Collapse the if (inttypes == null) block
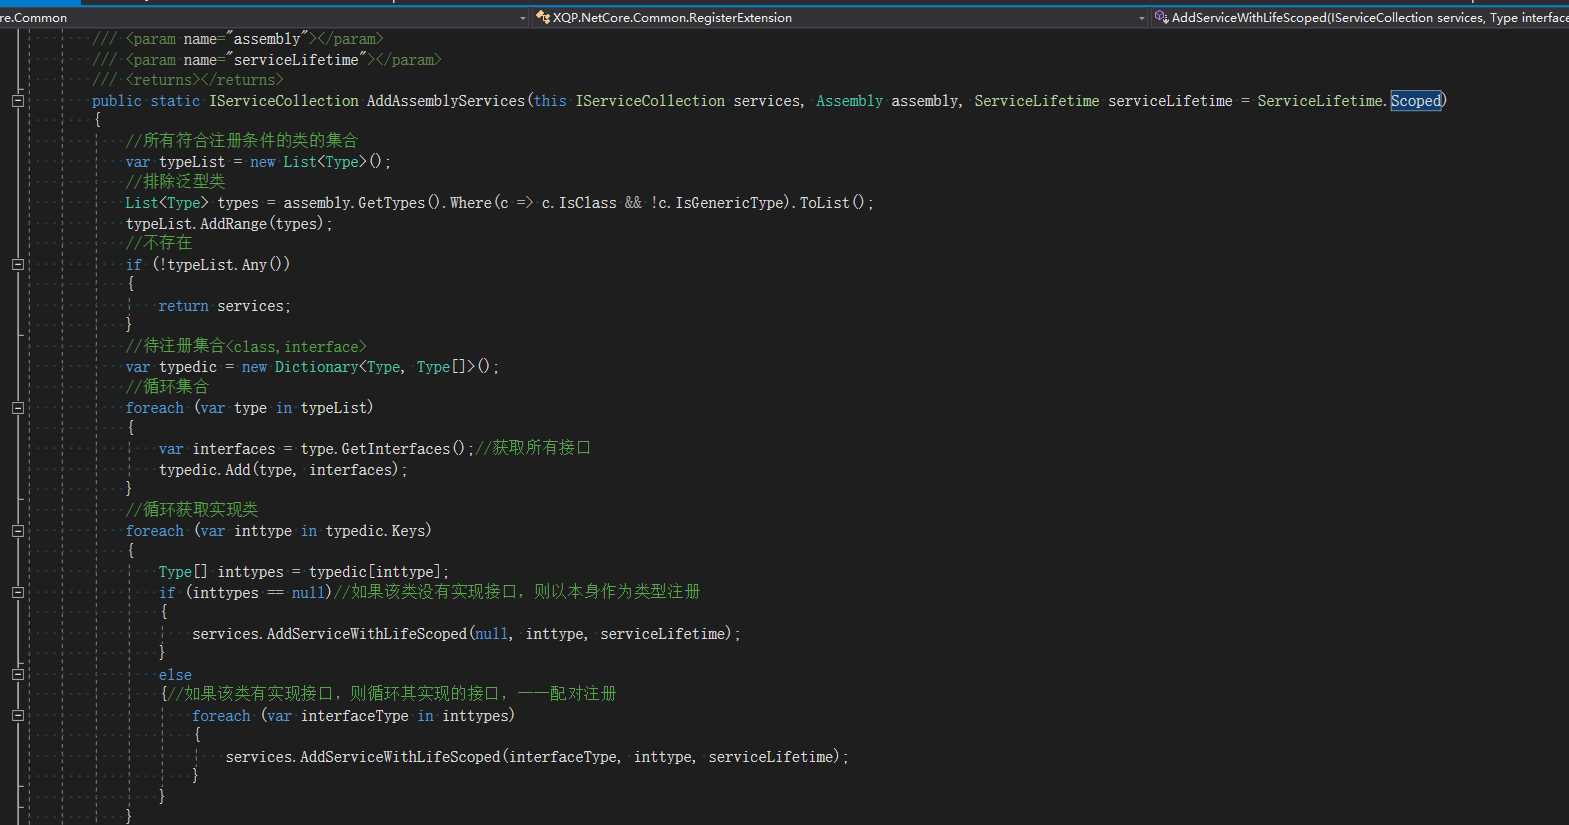 pos(18,593)
